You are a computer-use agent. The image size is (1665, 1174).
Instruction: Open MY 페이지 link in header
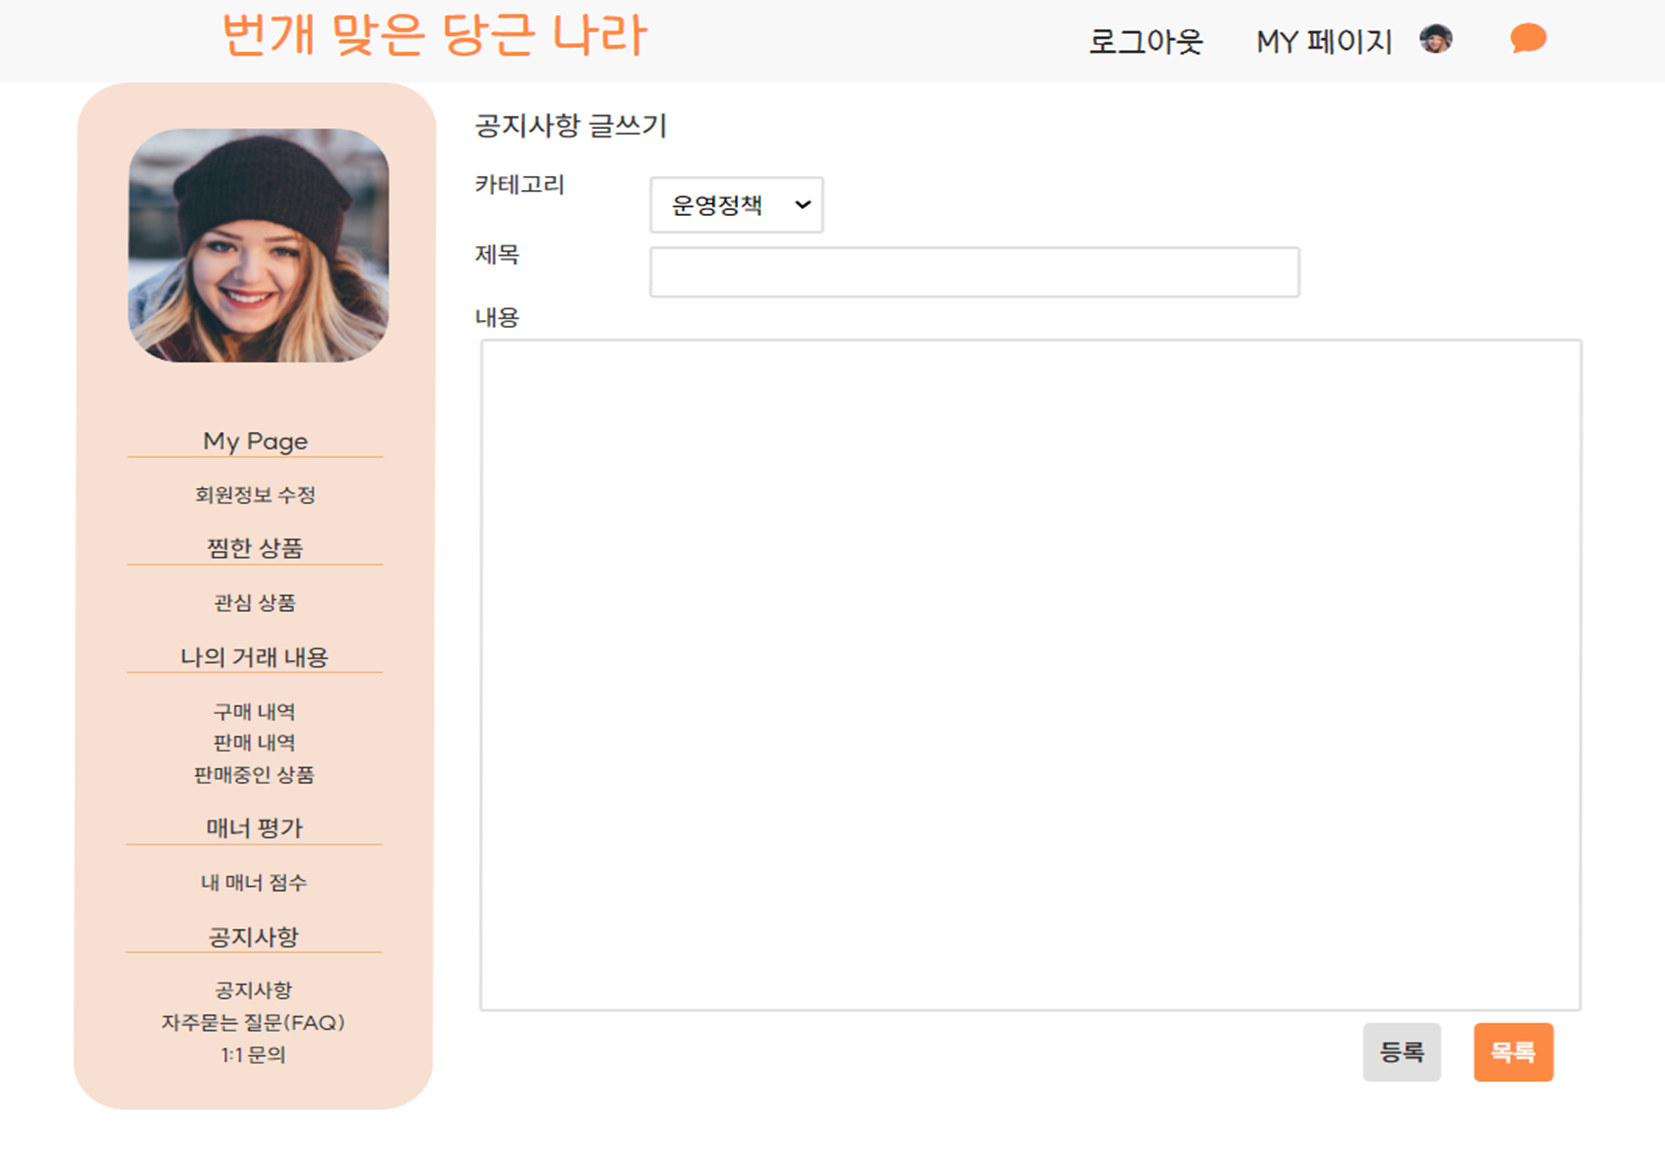1324,42
